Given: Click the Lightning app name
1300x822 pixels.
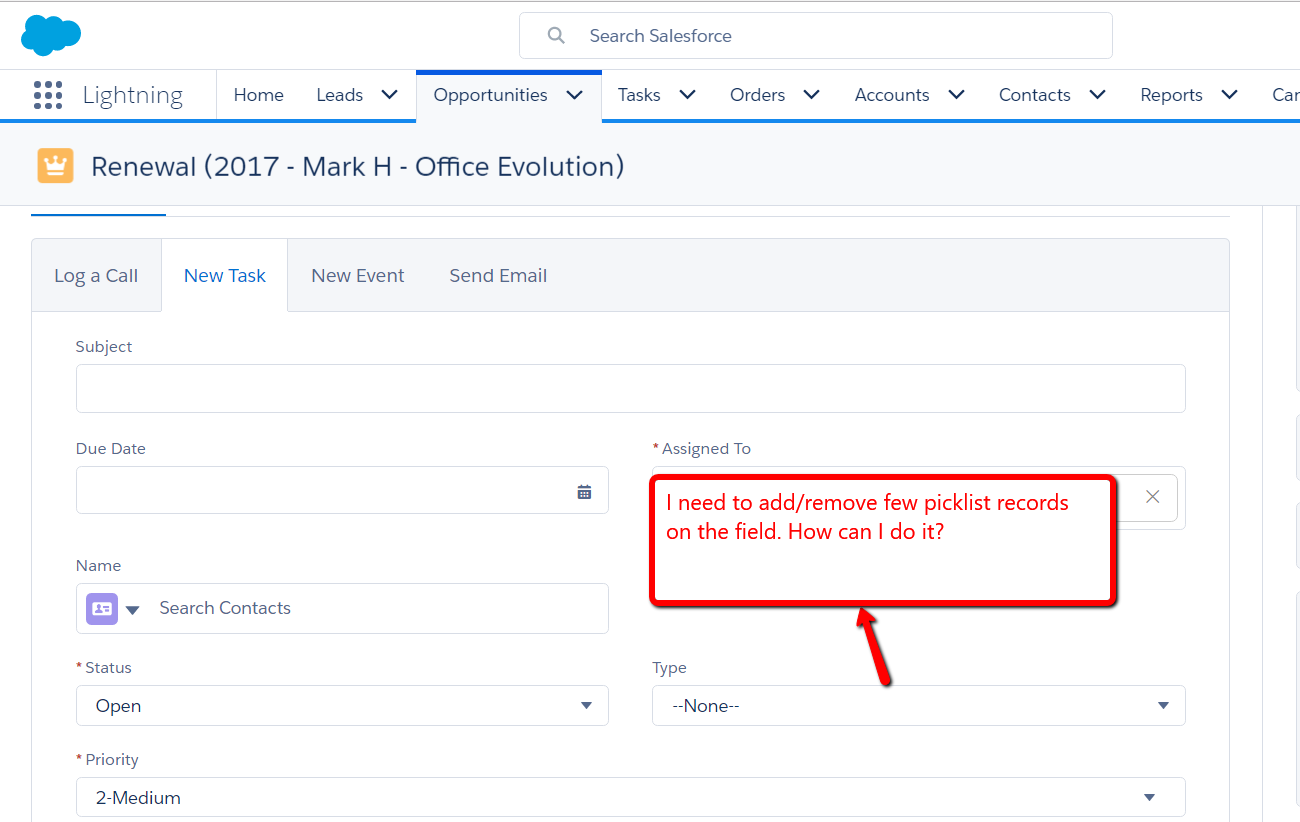Looking at the screenshot, I should (x=133, y=95).
